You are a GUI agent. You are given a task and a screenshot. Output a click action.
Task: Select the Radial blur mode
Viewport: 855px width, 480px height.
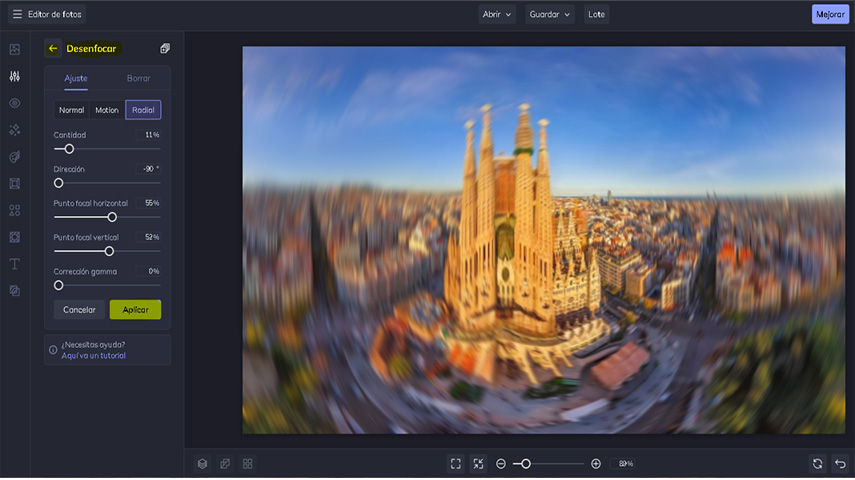pyautogui.click(x=143, y=110)
